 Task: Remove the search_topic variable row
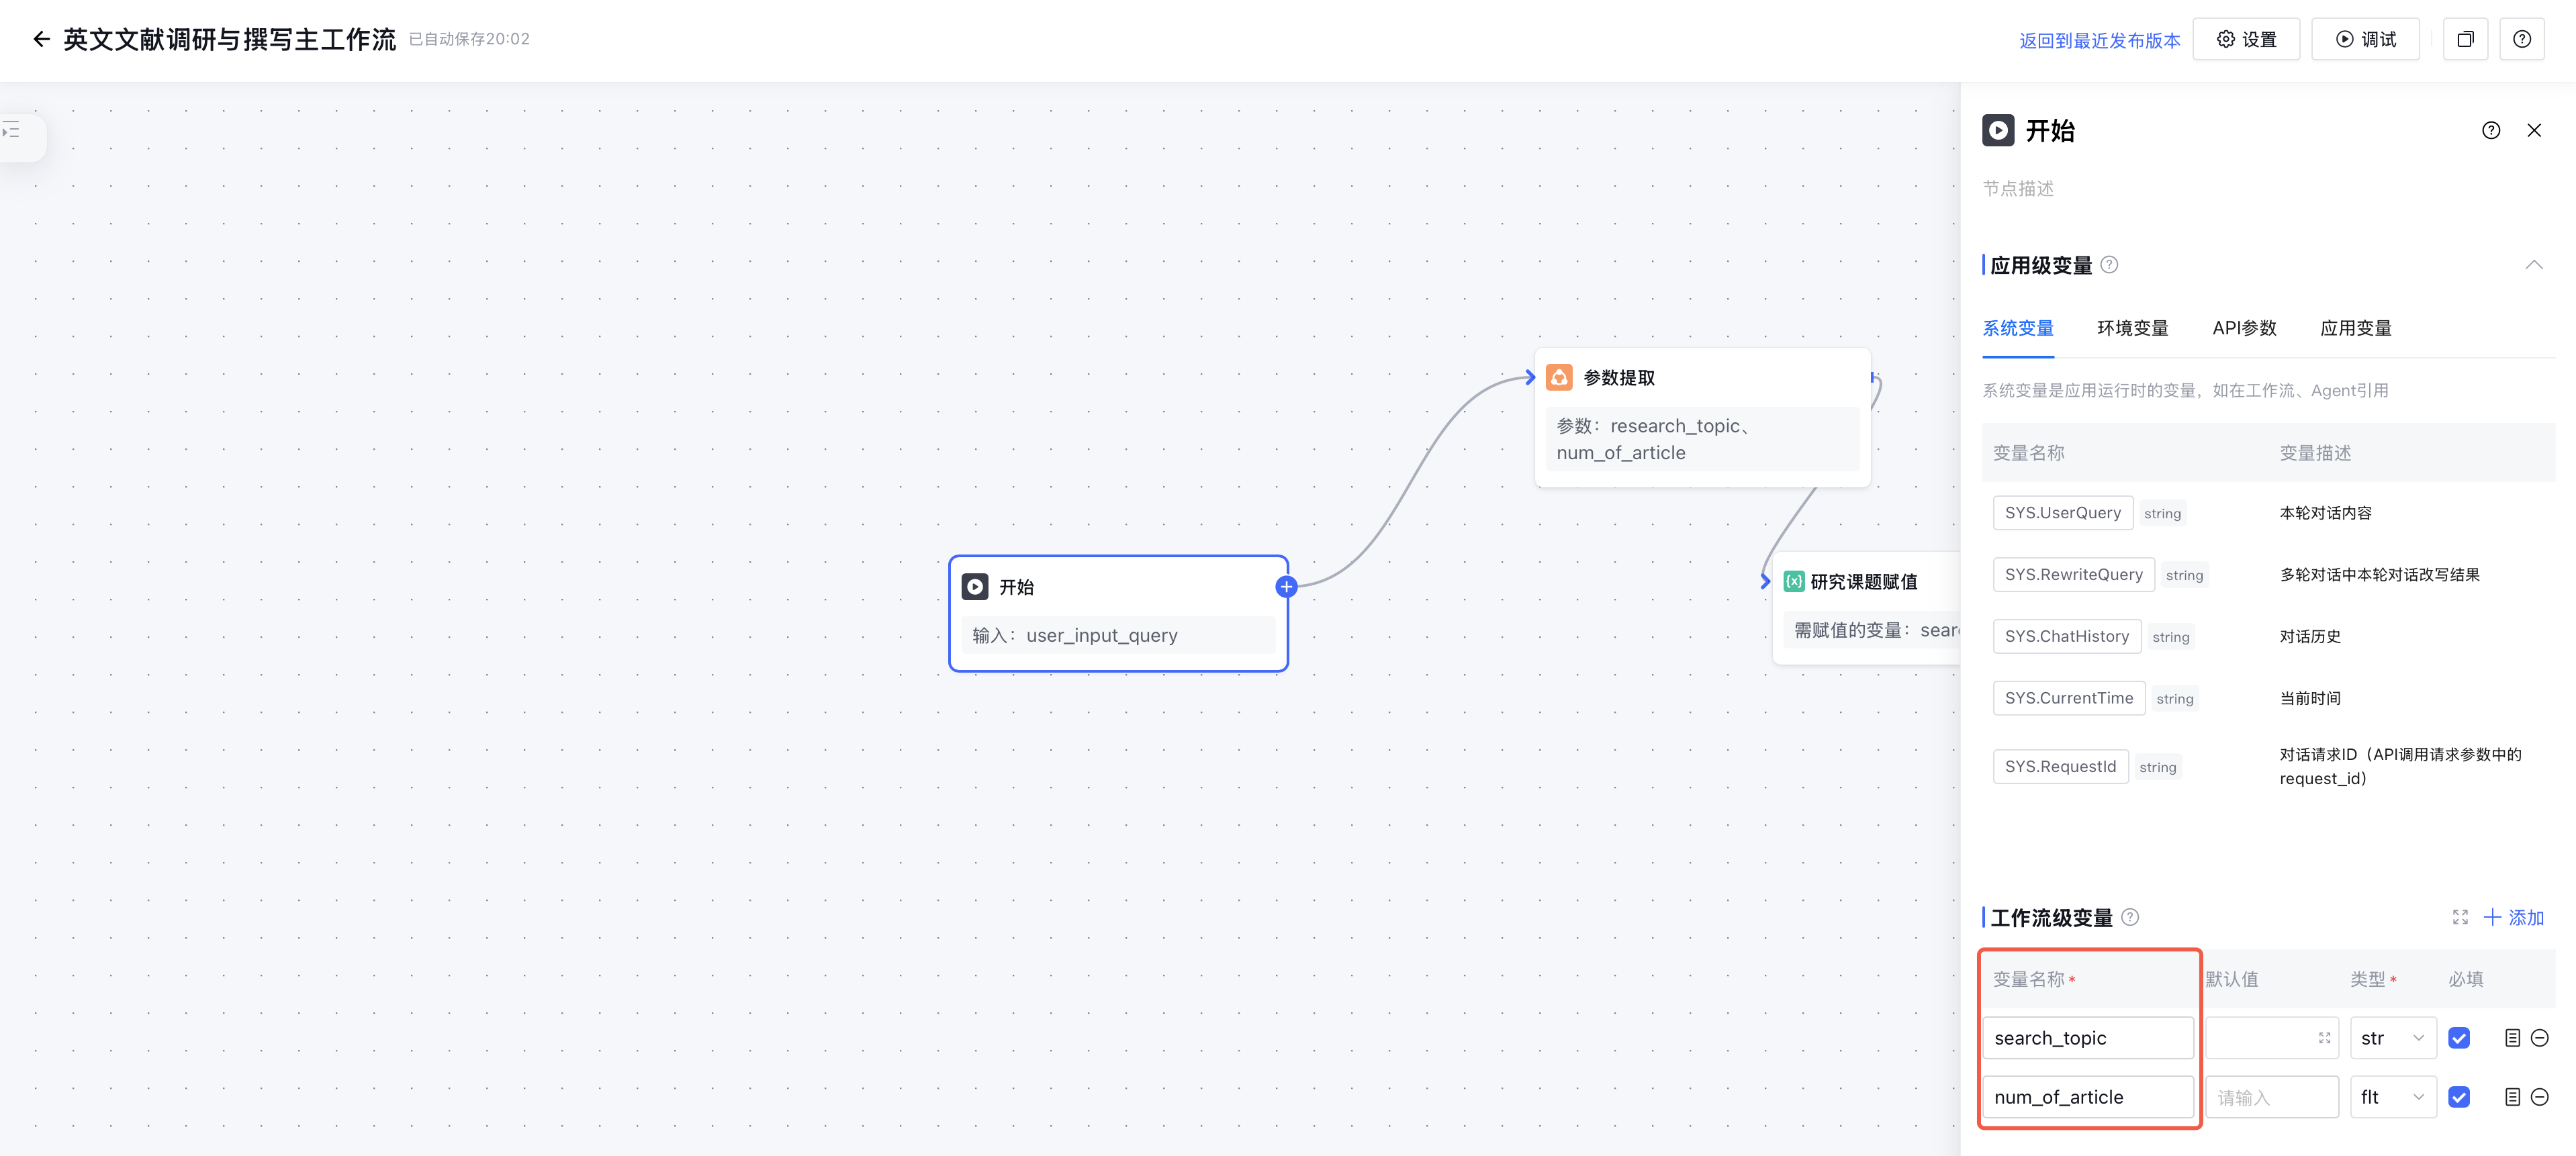[x=2539, y=1038]
